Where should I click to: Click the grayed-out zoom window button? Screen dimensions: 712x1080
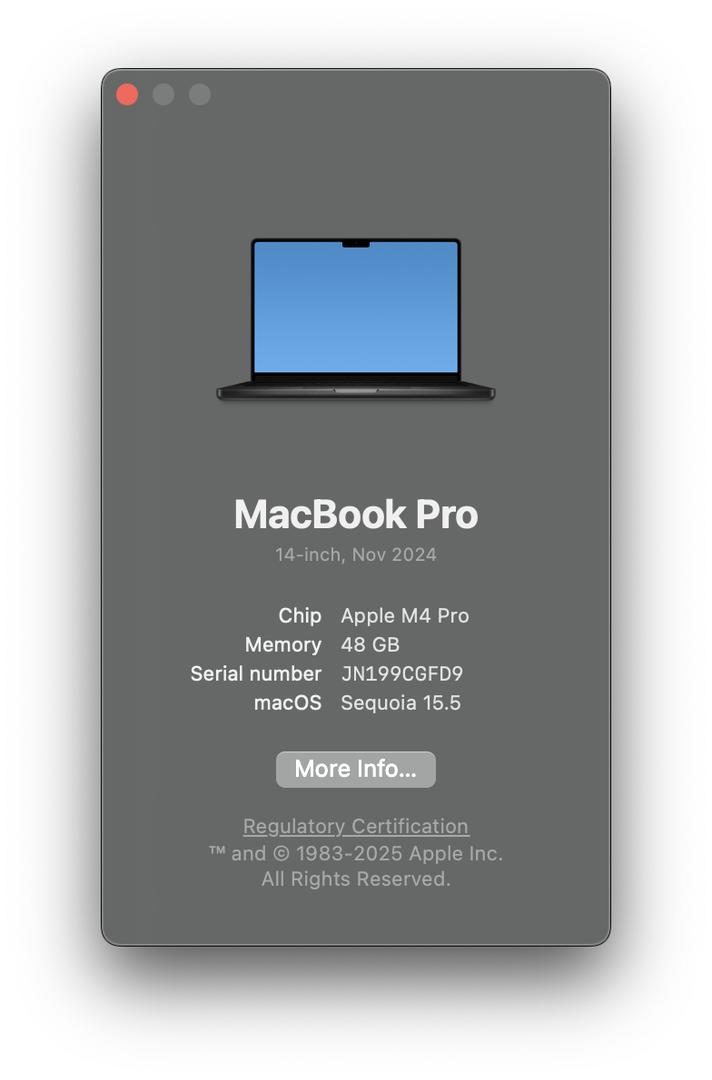coord(200,94)
